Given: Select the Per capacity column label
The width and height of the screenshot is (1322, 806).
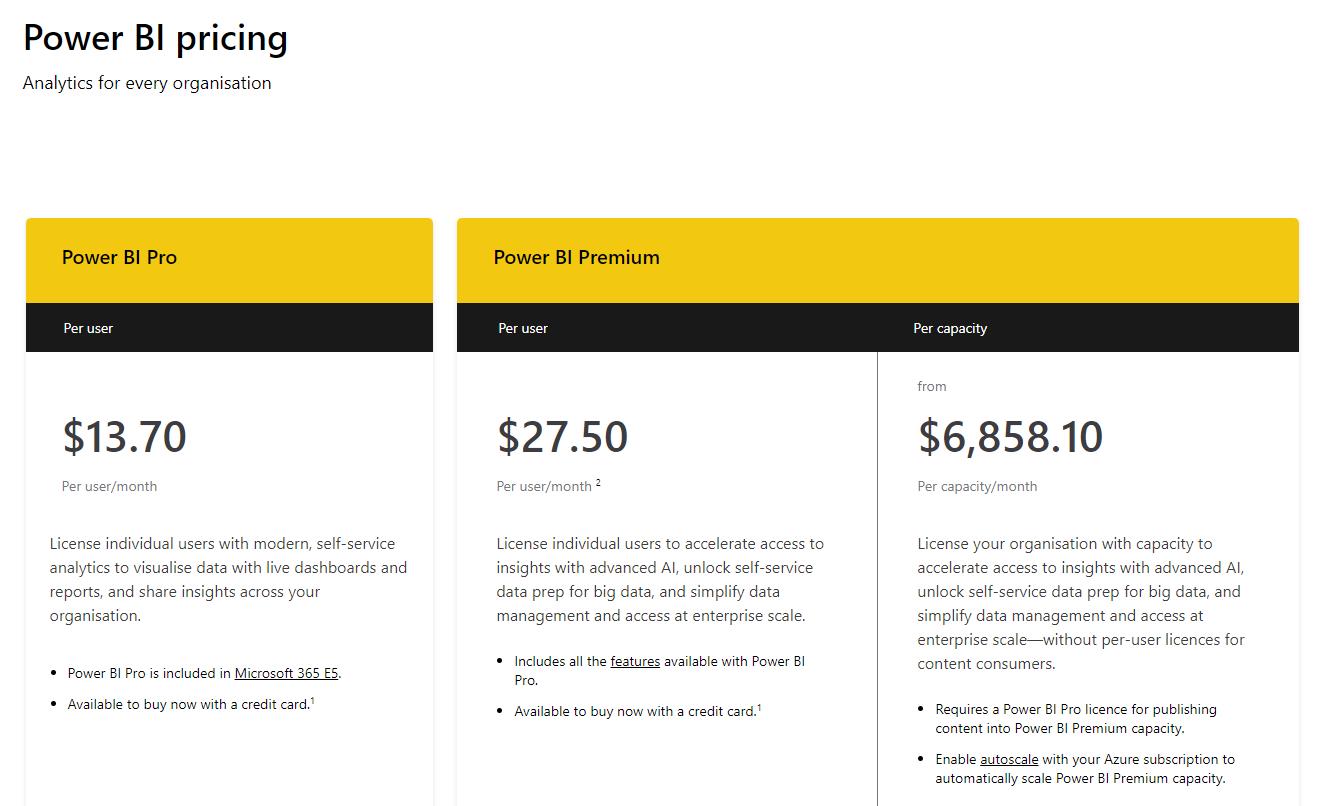Looking at the screenshot, I should point(950,328).
